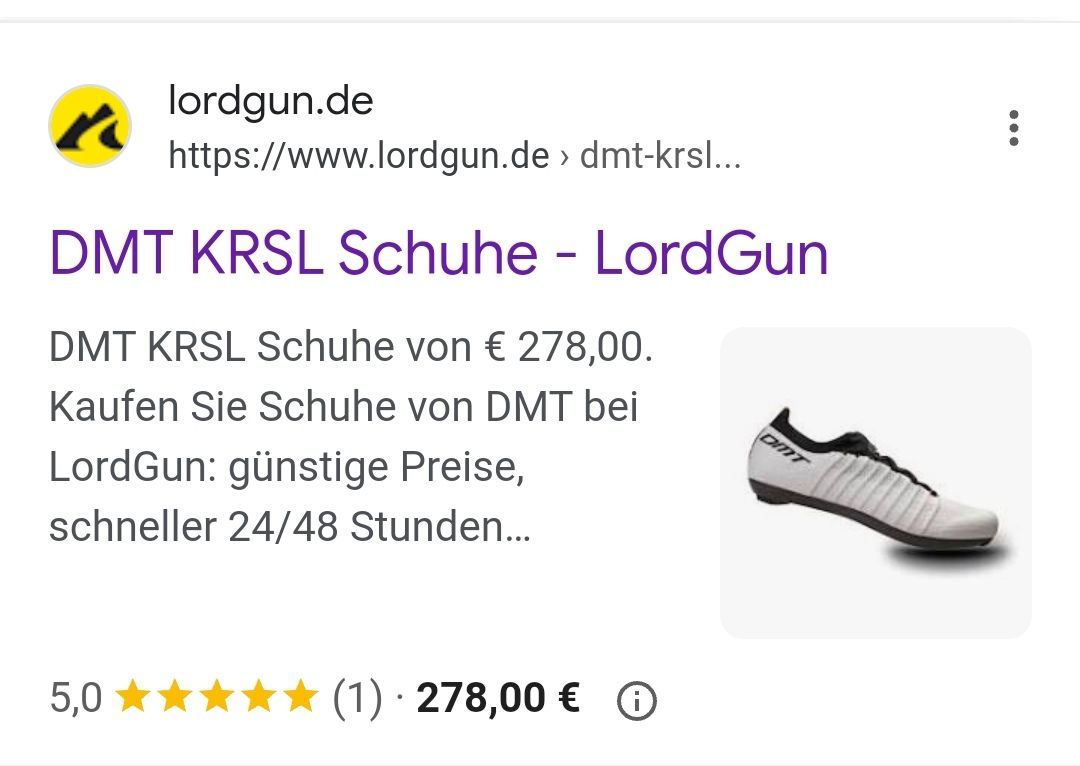Click the (1) review count
Image resolution: width=1080 pixels, height=766 pixels.
pyautogui.click(x=357, y=698)
